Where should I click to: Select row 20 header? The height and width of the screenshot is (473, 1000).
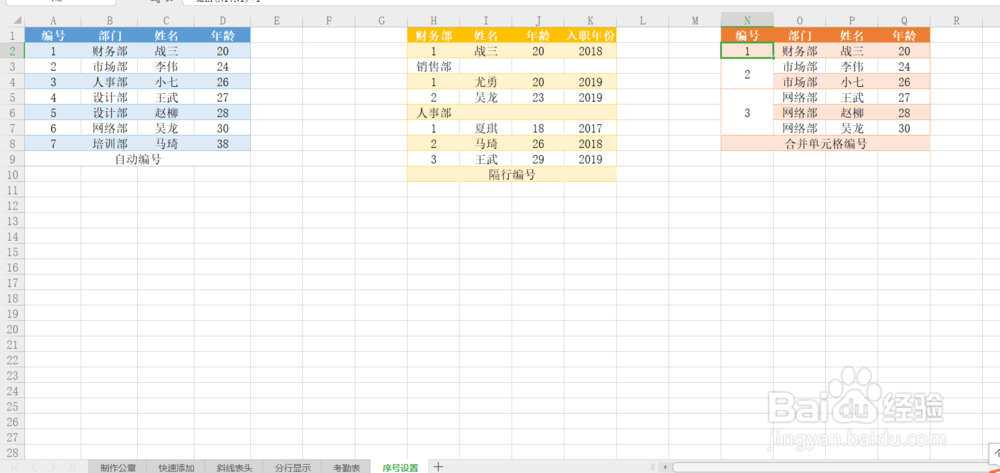[11, 329]
